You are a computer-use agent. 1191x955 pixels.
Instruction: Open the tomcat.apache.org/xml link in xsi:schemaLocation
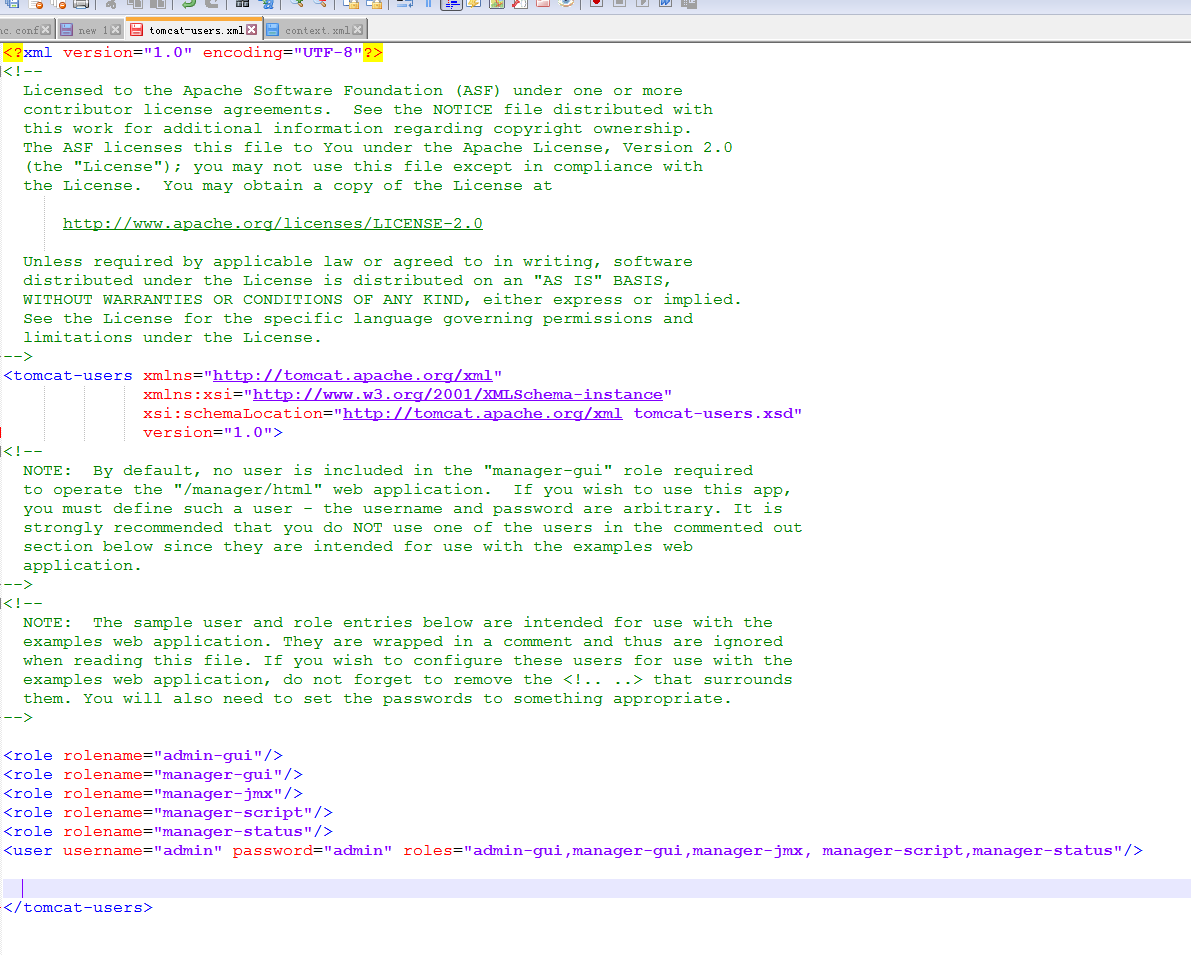click(x=482, y=413)
